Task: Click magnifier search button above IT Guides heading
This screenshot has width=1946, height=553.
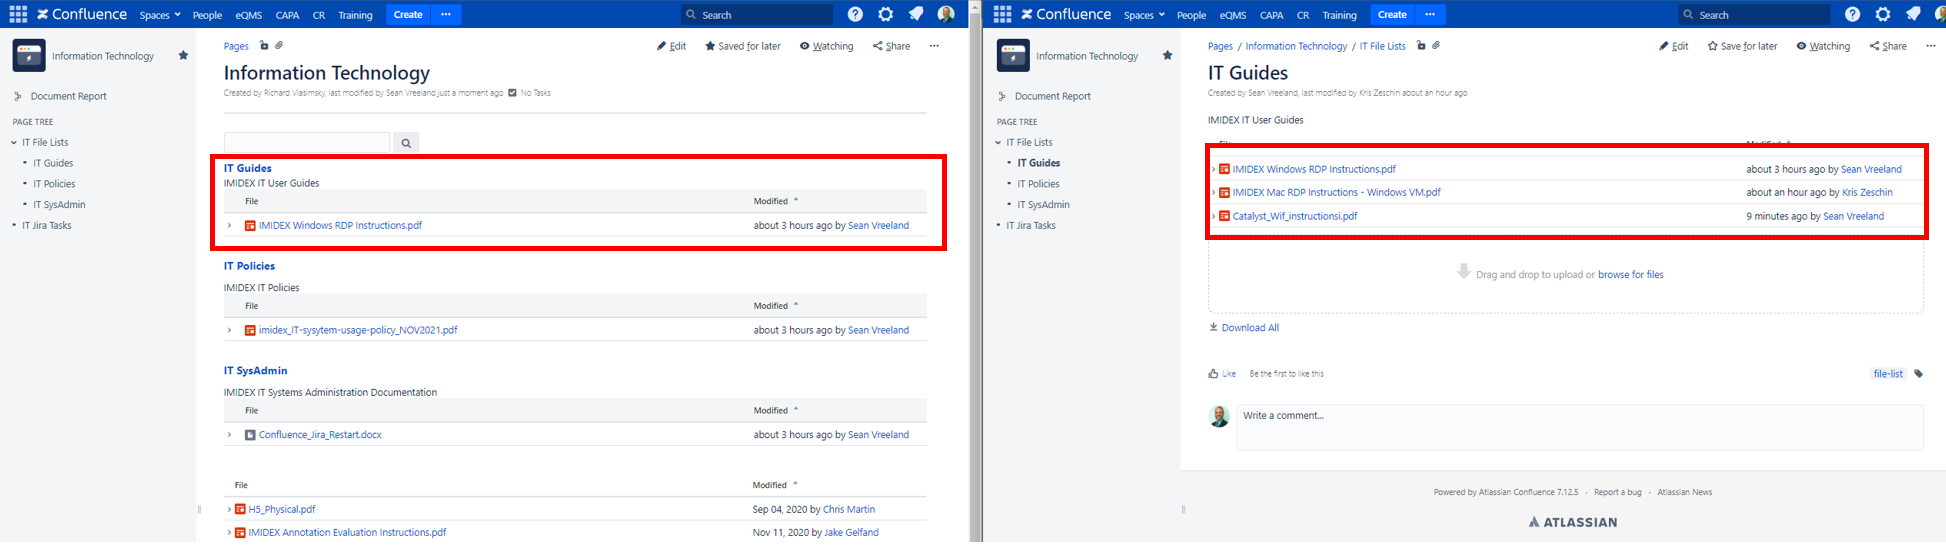Action: [x=406, y=143]
